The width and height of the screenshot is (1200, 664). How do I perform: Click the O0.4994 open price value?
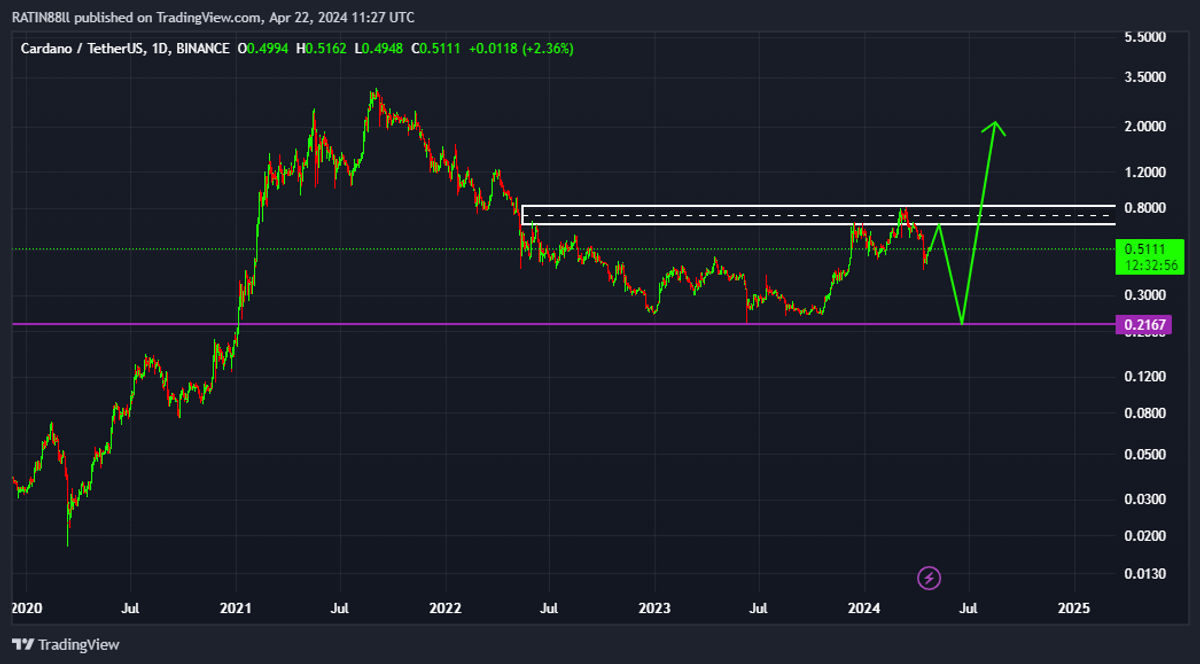(x=263, y=48)
